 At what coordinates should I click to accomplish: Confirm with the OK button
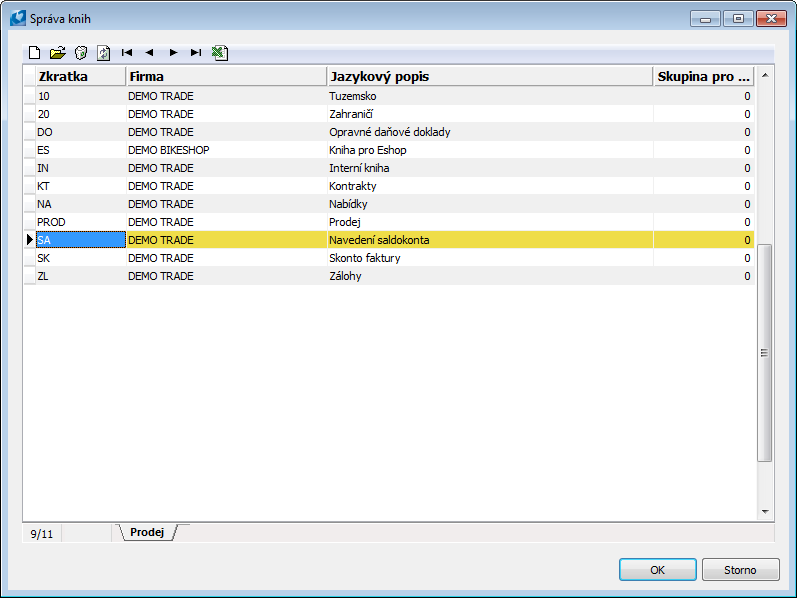[658, 570]
